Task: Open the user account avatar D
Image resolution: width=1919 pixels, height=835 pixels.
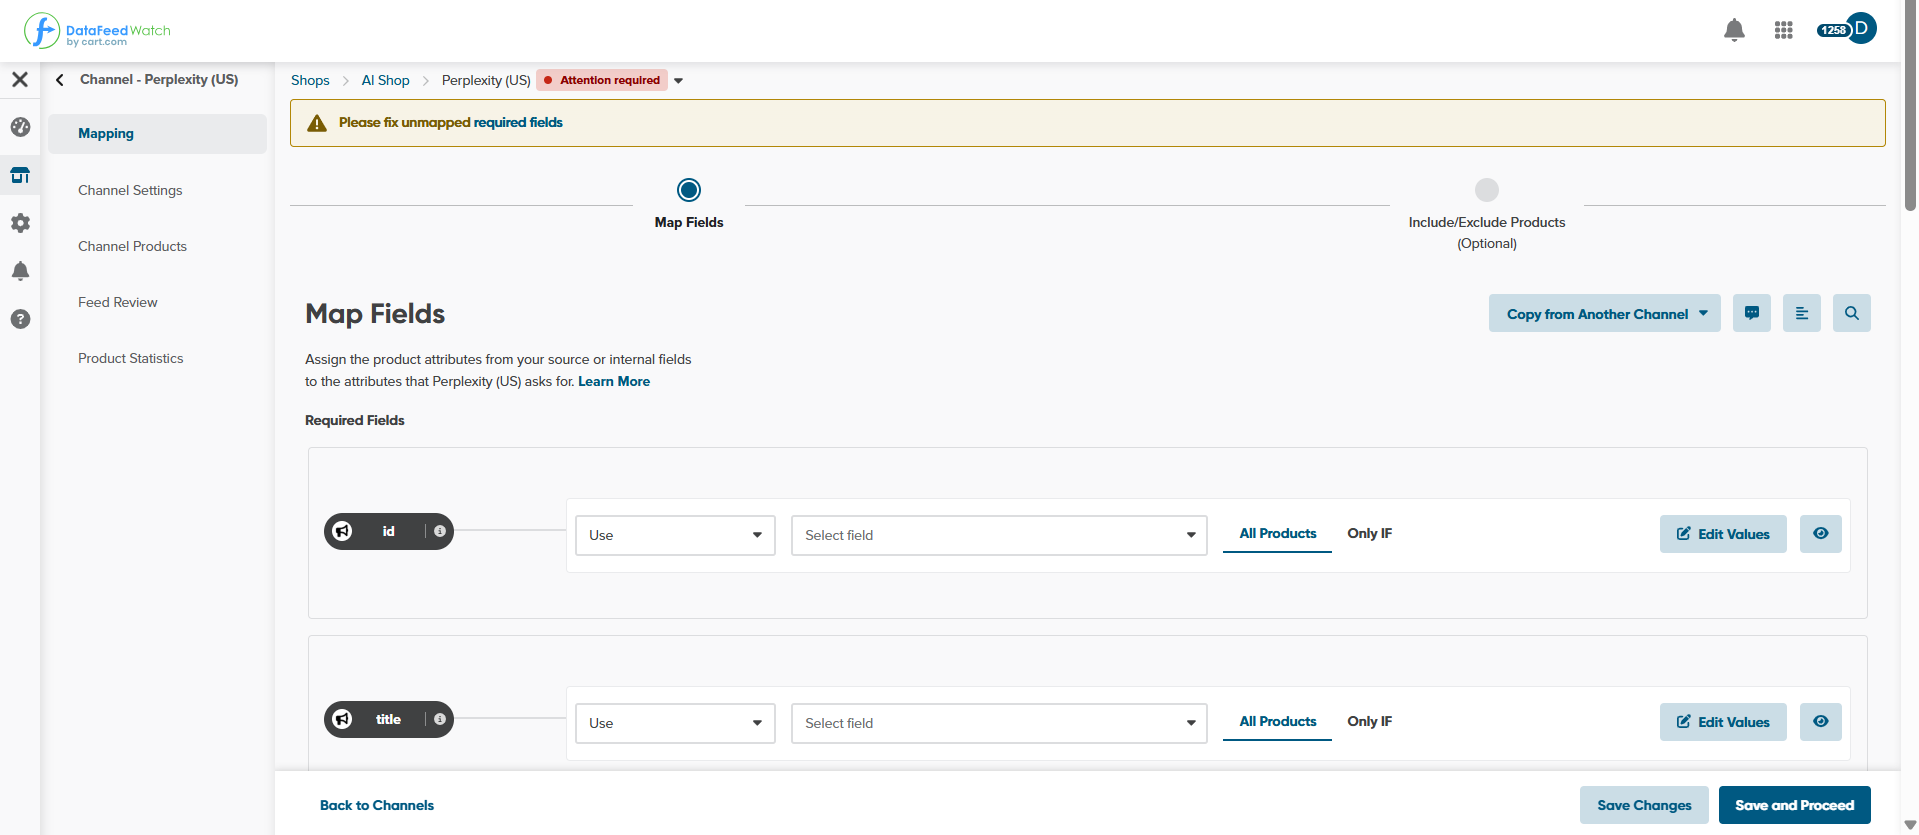Action: [1861, 28]
